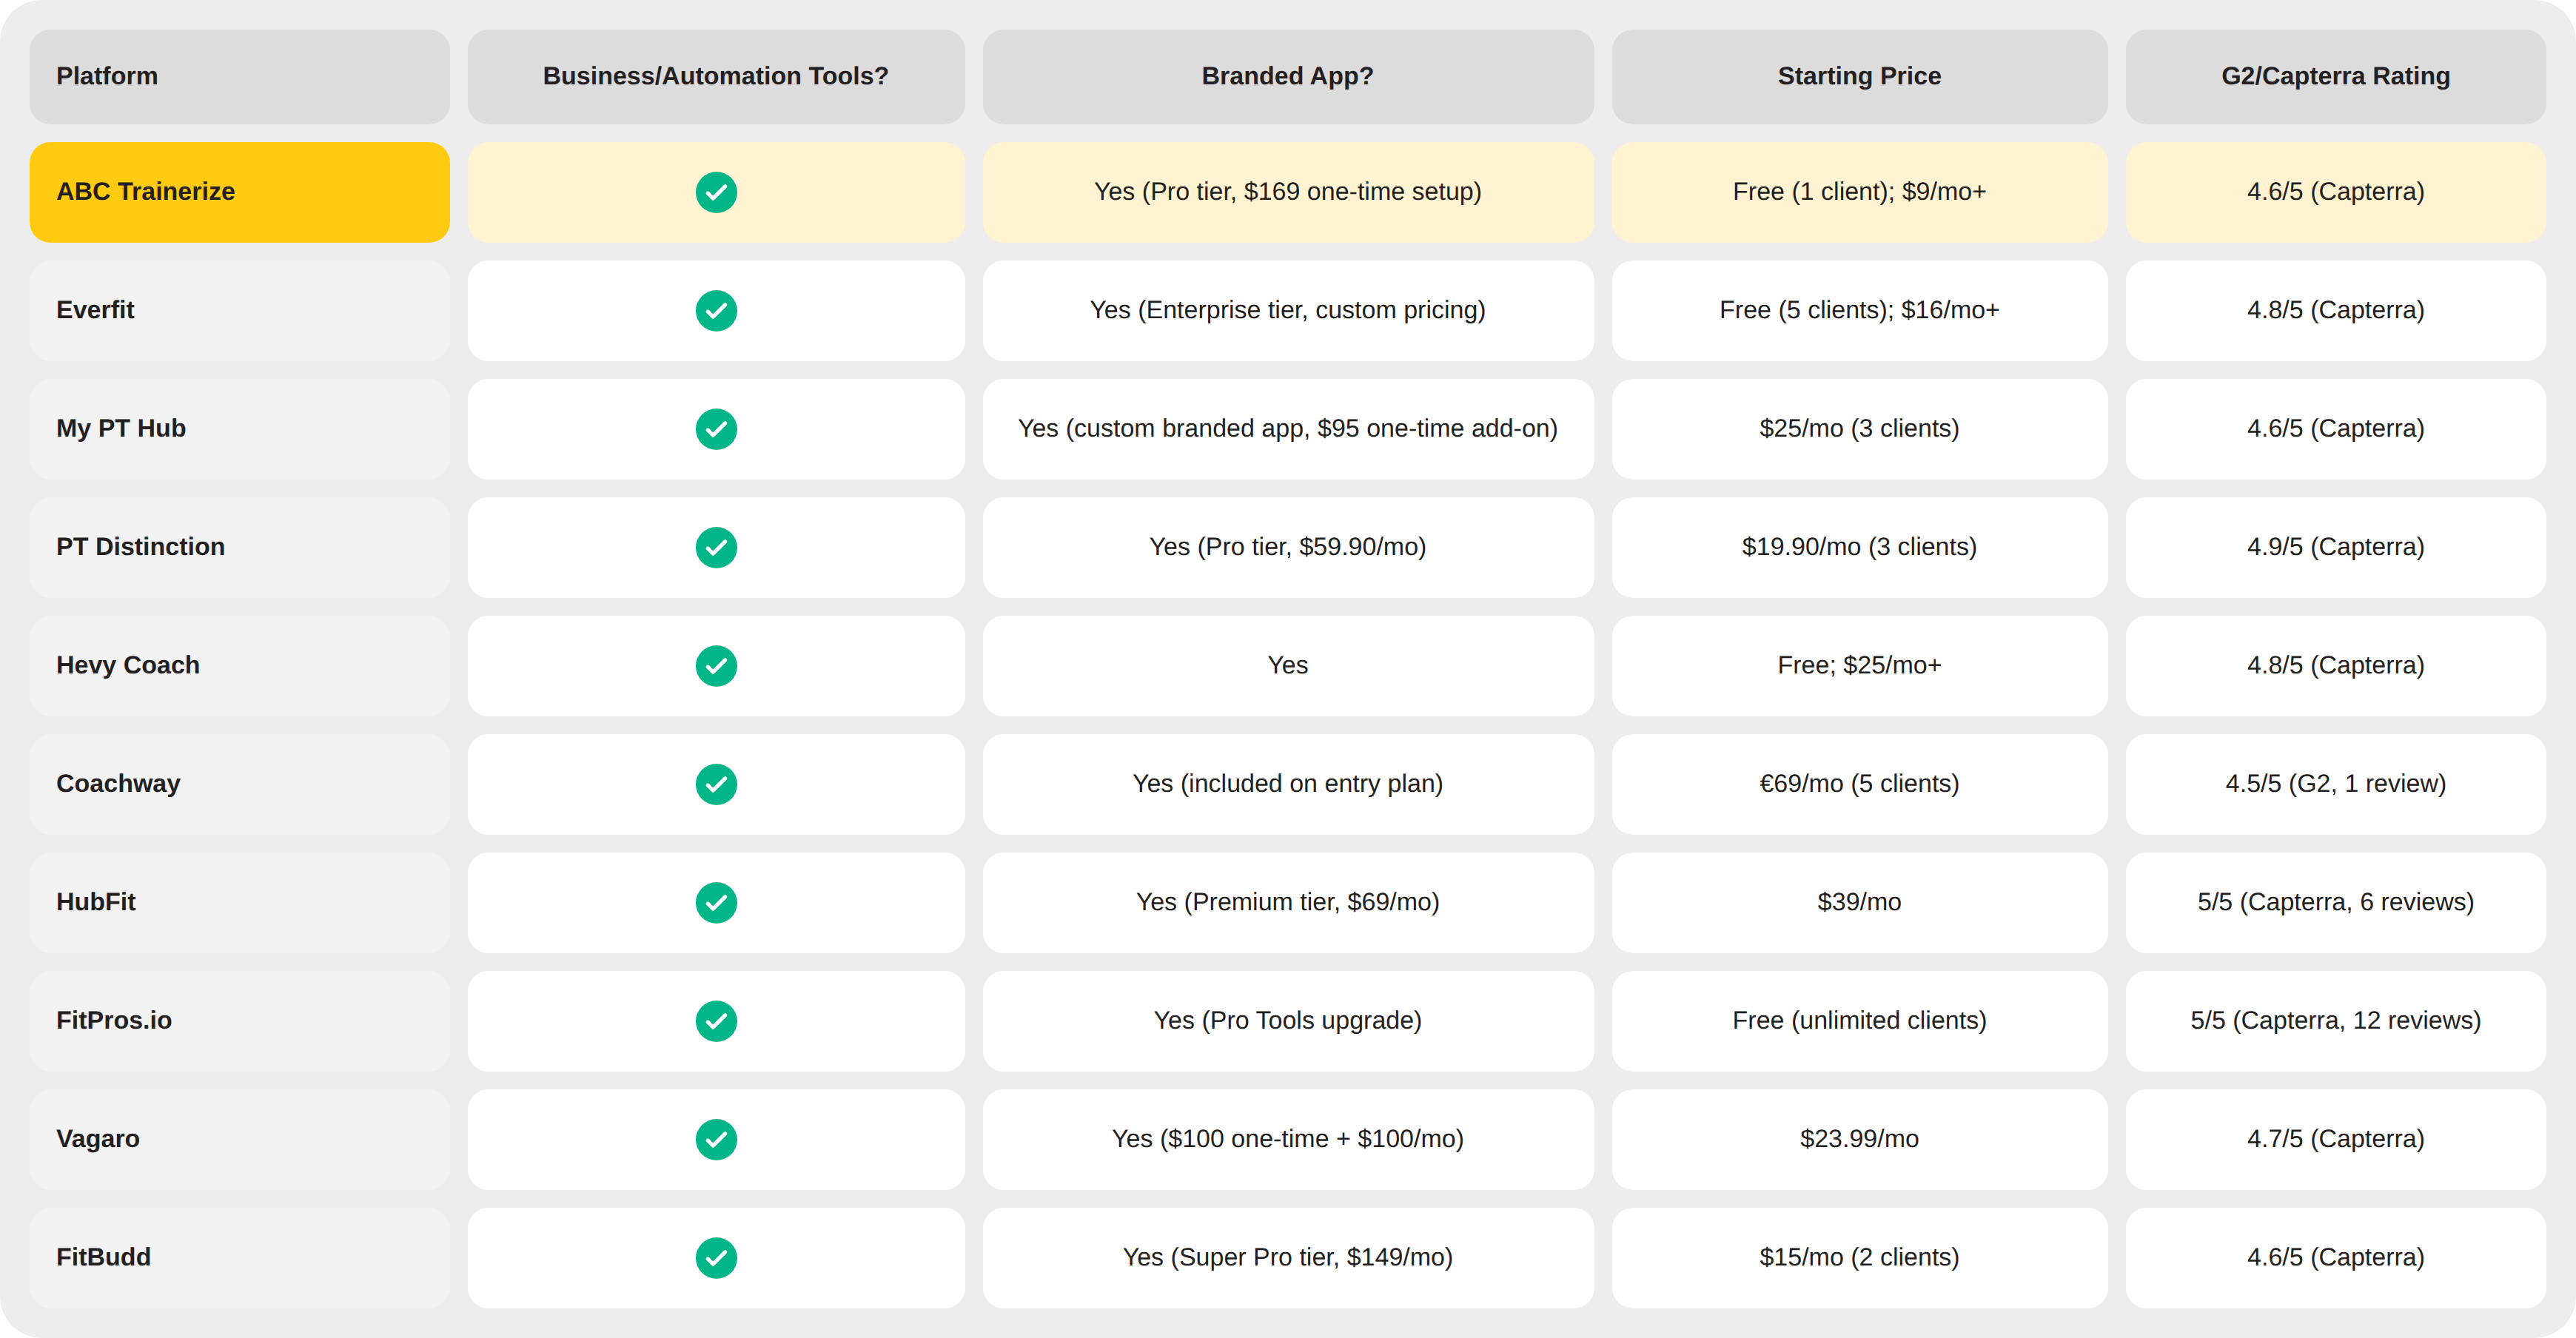
Task: Click the green checkmark in ABC Trainerize row
Action: [716, 192]
